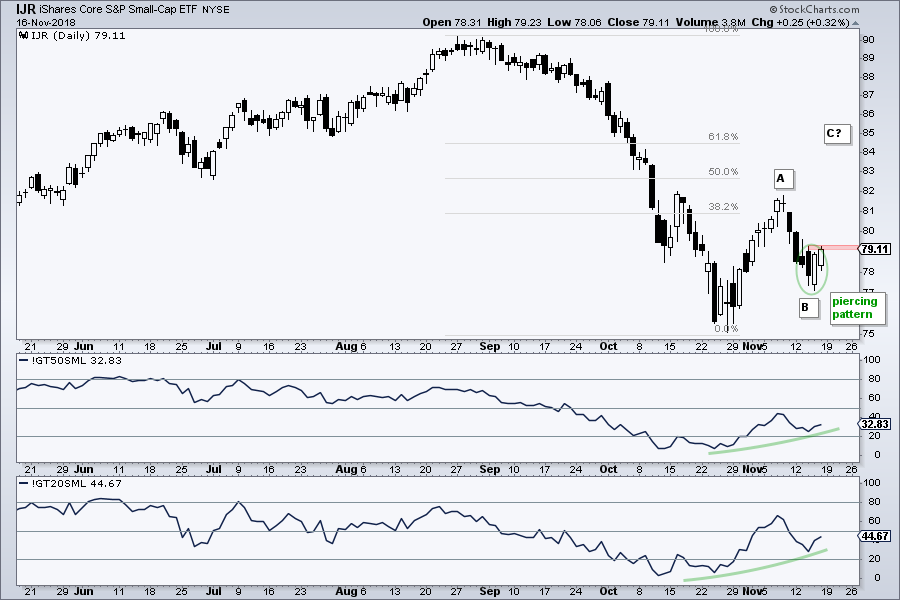This screenshot has width=900, height=600.
Task: Click the 32.83 value tag on the GT50SML panel
Action: [875, 424]
